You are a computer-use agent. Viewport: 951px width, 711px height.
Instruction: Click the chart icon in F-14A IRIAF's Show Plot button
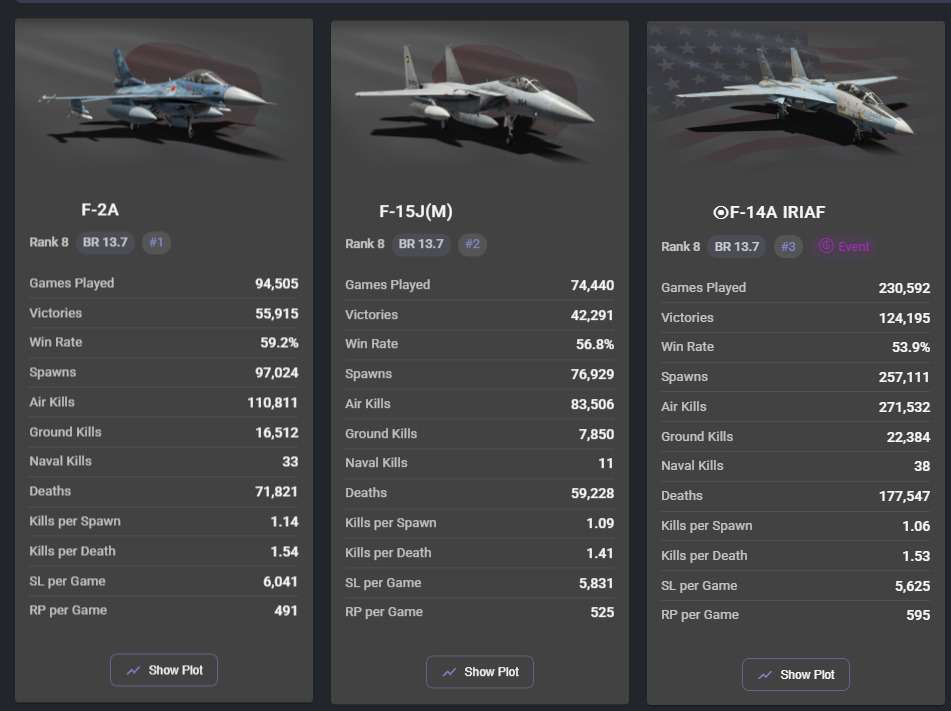point(765,675)
